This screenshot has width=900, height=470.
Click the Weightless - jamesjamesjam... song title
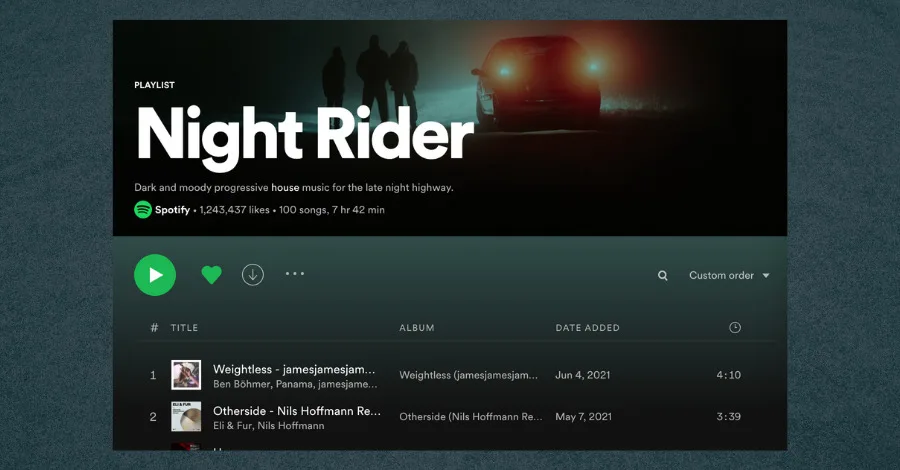(x=294, y=369)
